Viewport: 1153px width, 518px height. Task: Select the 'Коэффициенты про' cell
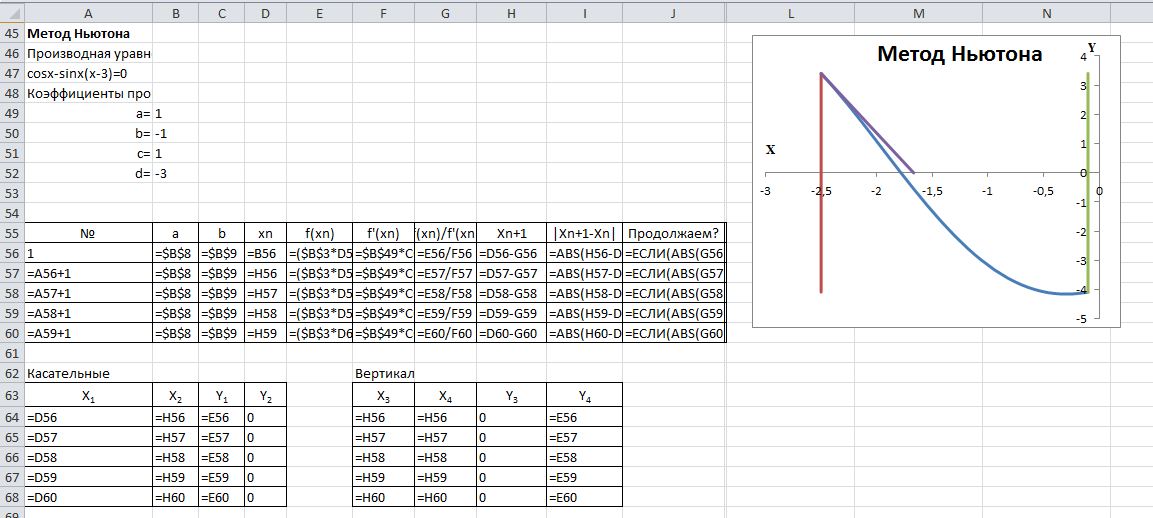88,93
